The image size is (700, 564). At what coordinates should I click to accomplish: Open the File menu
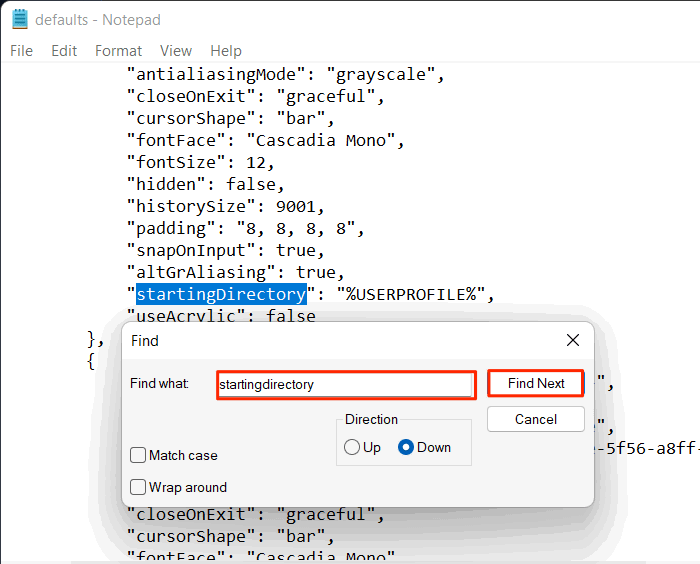point(21,51)
